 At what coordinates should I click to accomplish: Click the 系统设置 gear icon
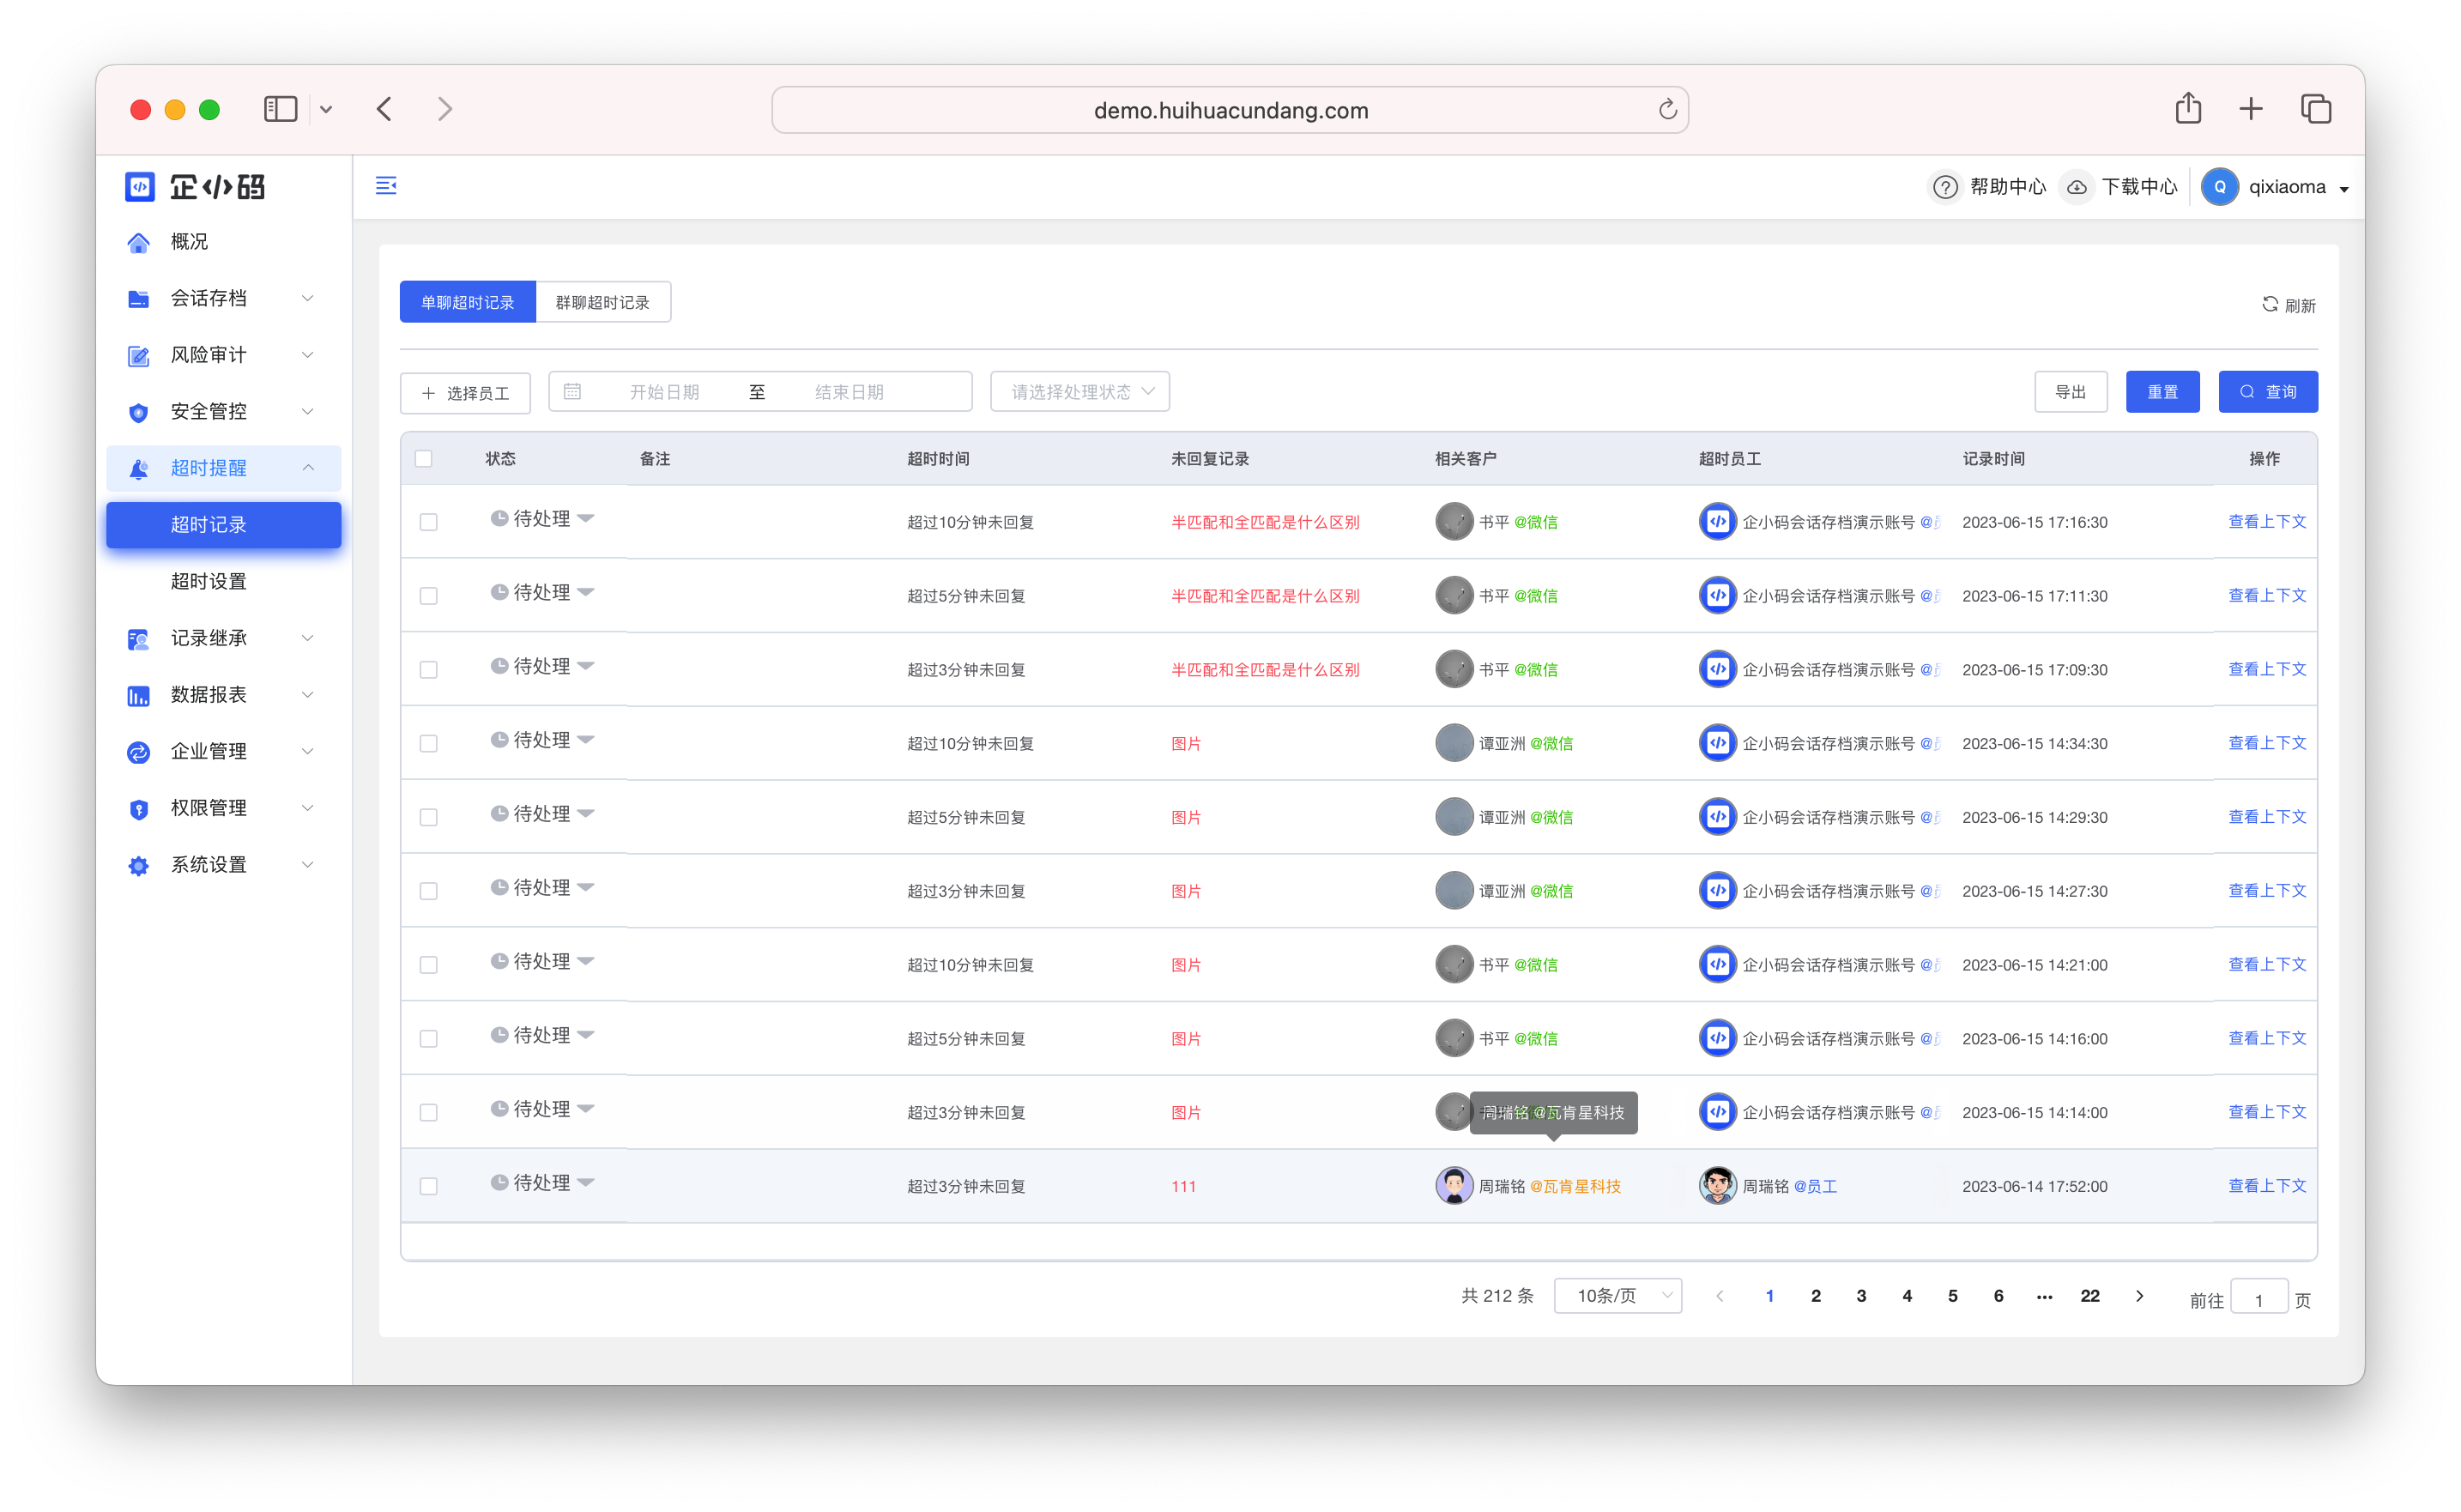pyautogui.click(x=139, y=865)
